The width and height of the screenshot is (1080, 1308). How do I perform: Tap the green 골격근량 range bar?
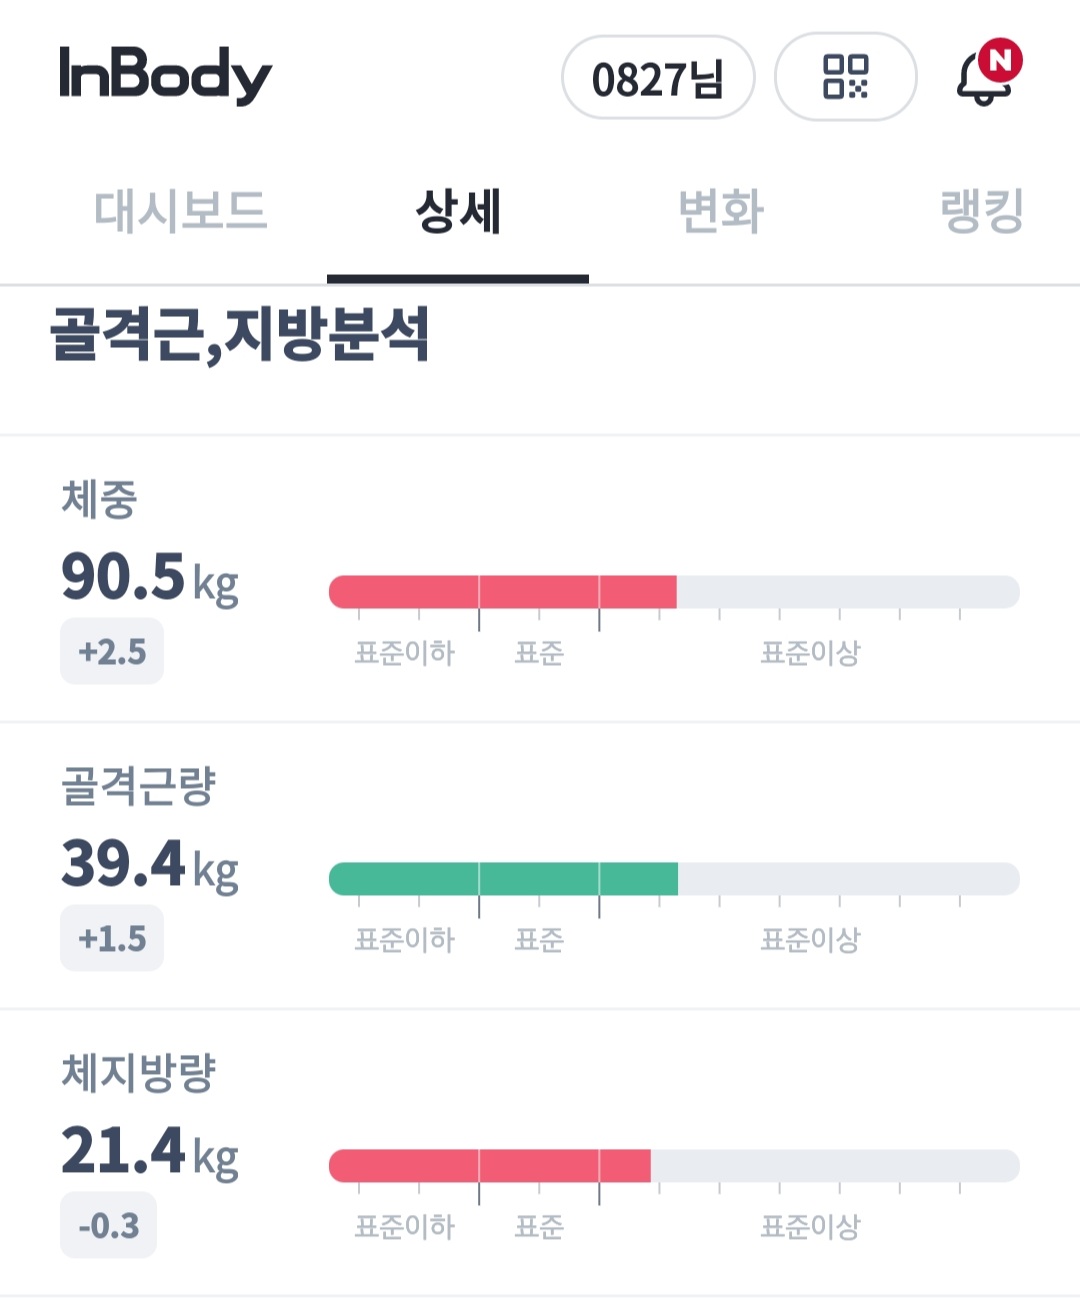pos(503,879)
